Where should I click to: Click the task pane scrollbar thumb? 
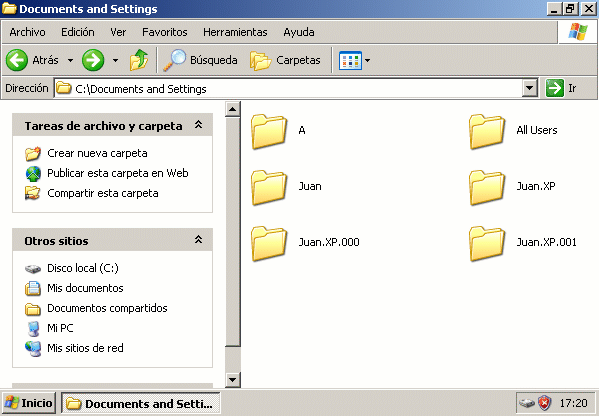click(233, 232)
